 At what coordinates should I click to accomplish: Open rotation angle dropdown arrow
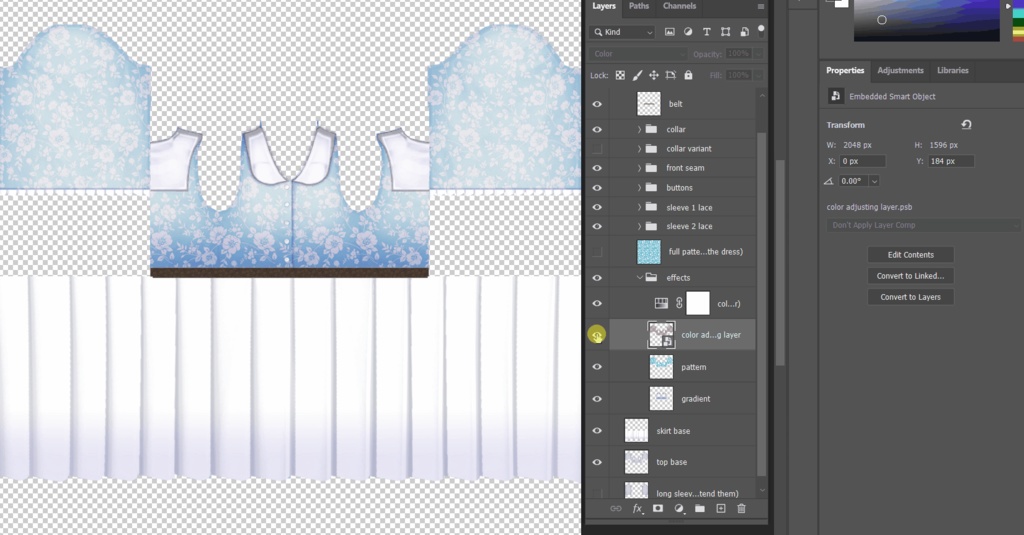point(874,181)
